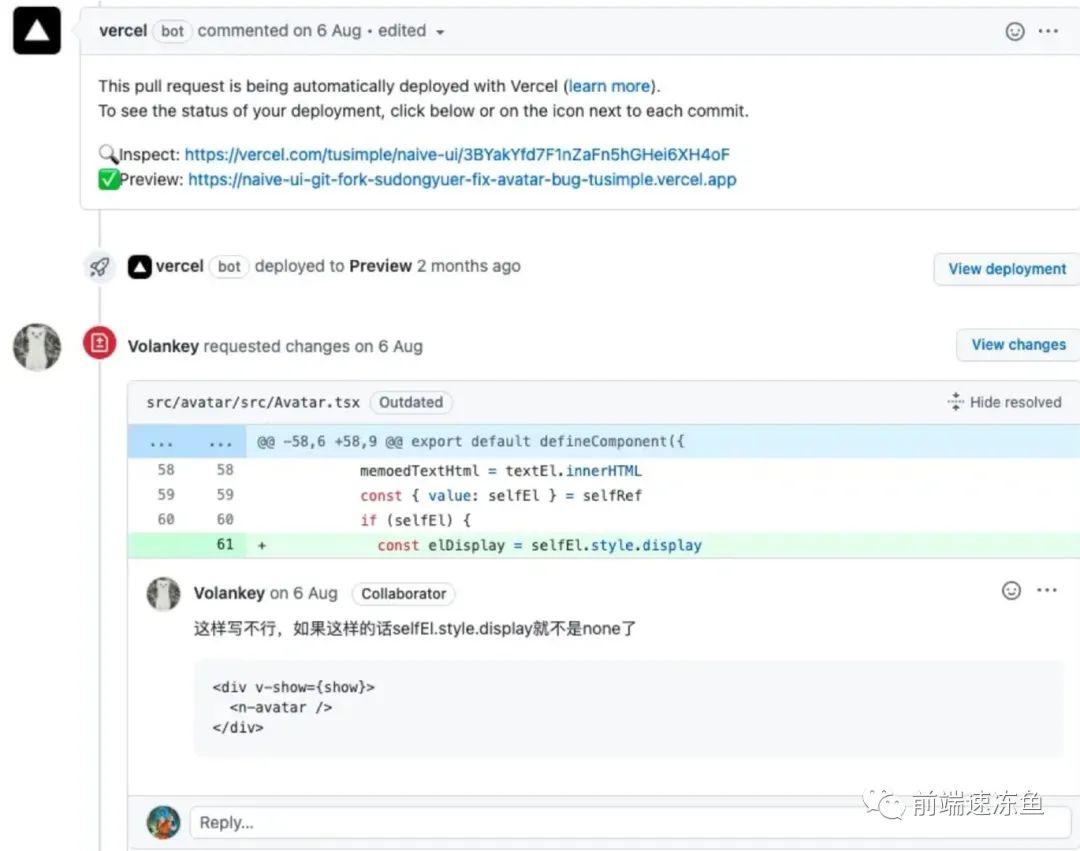
Task: Click the View deployment button
Action: click(1007, 269)
